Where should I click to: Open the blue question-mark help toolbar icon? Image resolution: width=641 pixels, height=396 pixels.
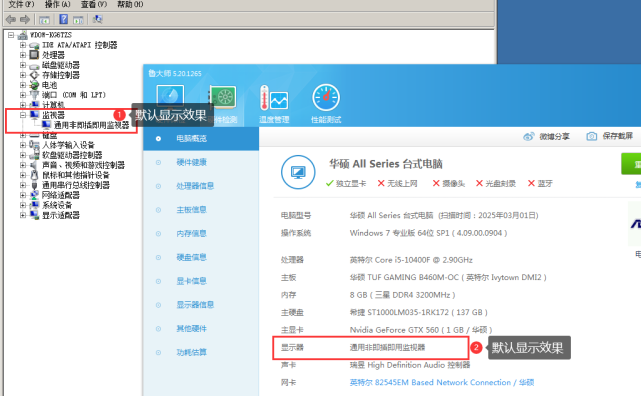pos(63,19)
